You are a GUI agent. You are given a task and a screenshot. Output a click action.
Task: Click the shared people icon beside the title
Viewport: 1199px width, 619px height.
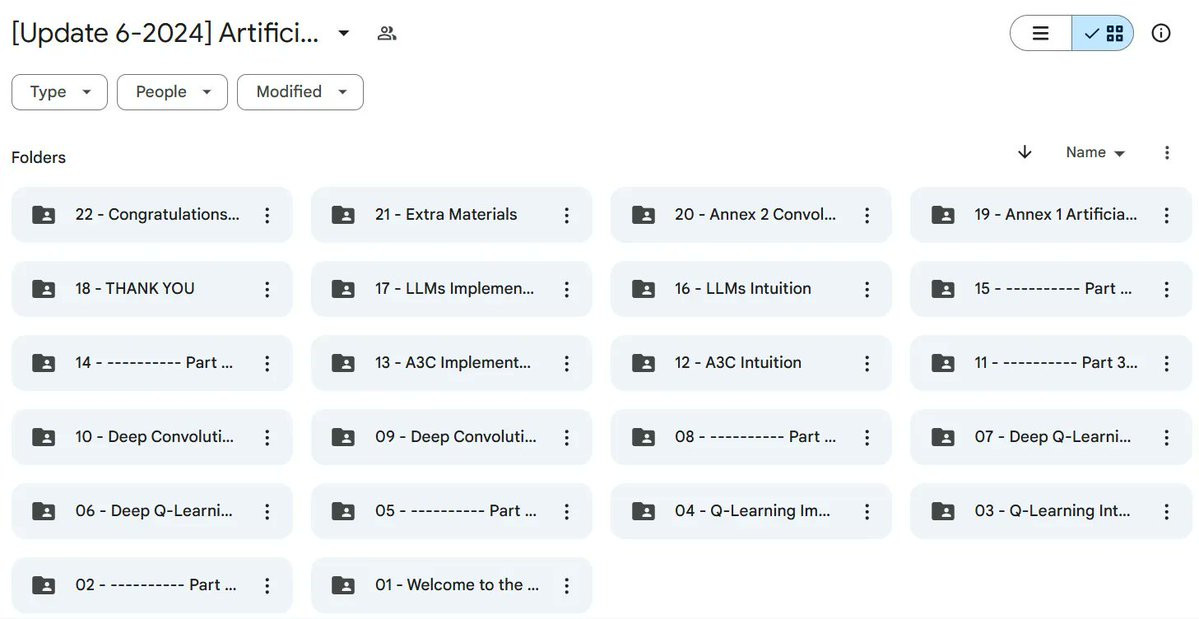click(x=387, y=33)
